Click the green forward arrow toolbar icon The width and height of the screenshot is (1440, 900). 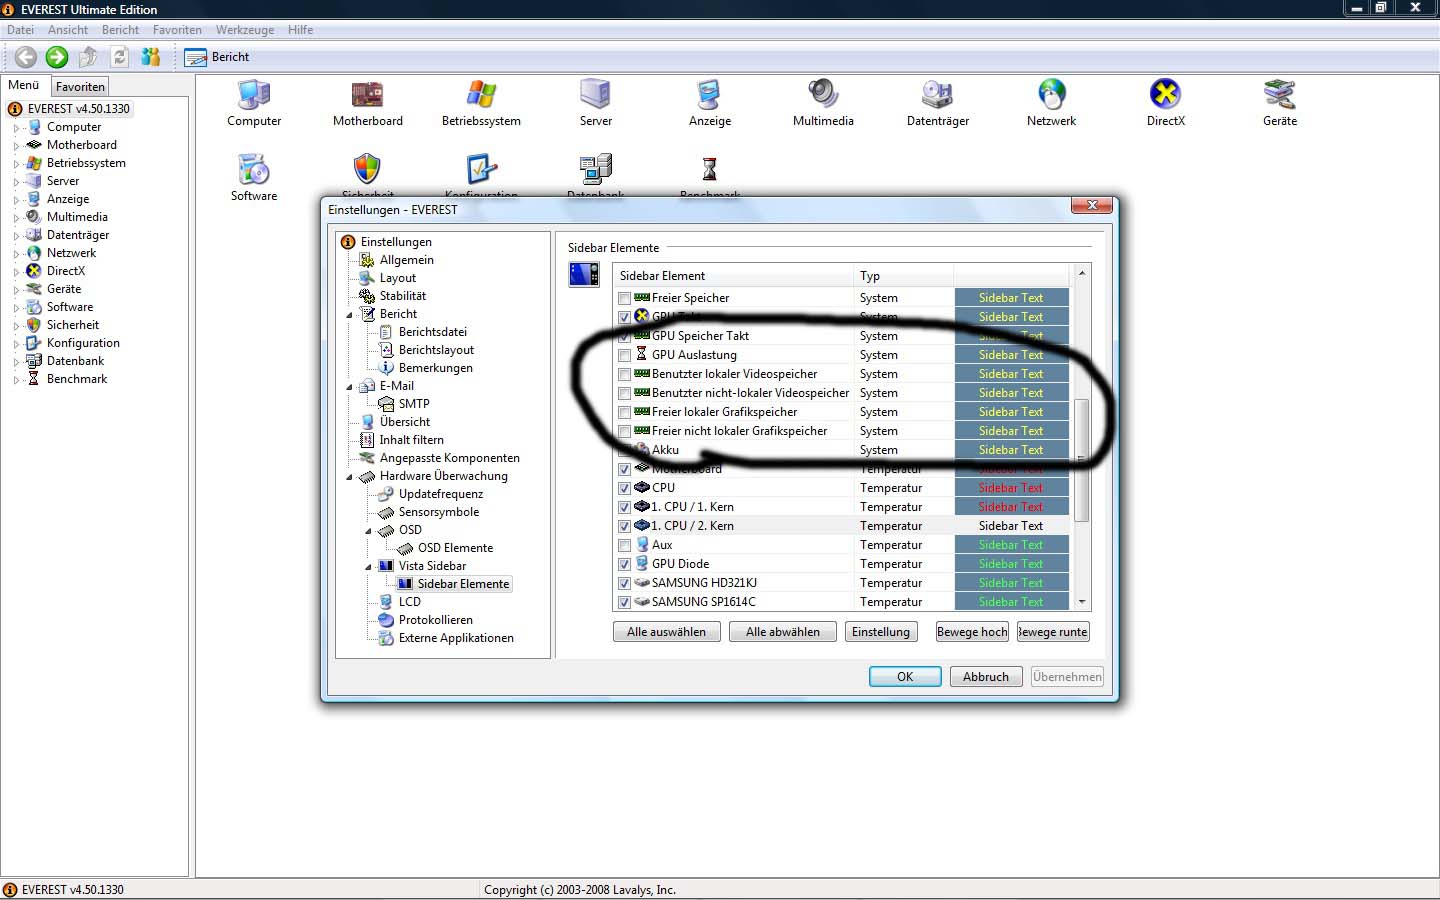pos(57,57)
